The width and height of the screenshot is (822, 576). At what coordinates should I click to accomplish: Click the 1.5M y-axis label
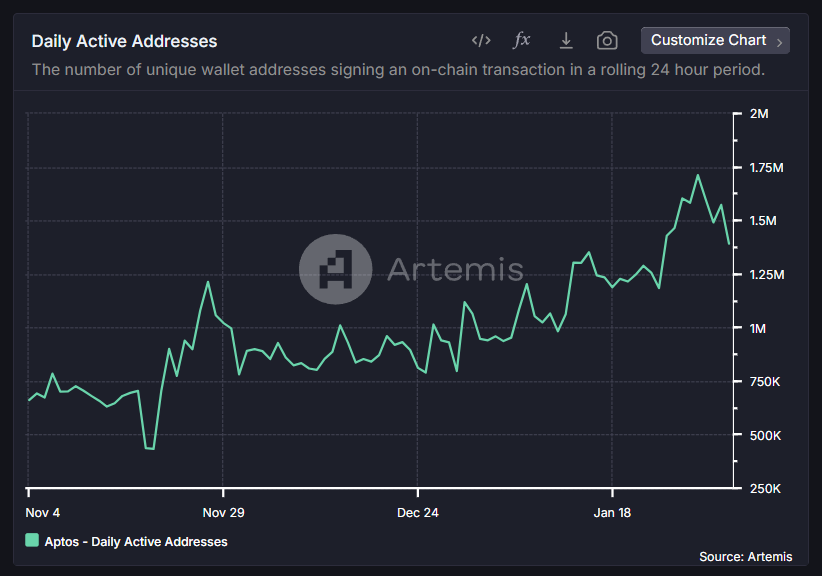coord(763,221)
